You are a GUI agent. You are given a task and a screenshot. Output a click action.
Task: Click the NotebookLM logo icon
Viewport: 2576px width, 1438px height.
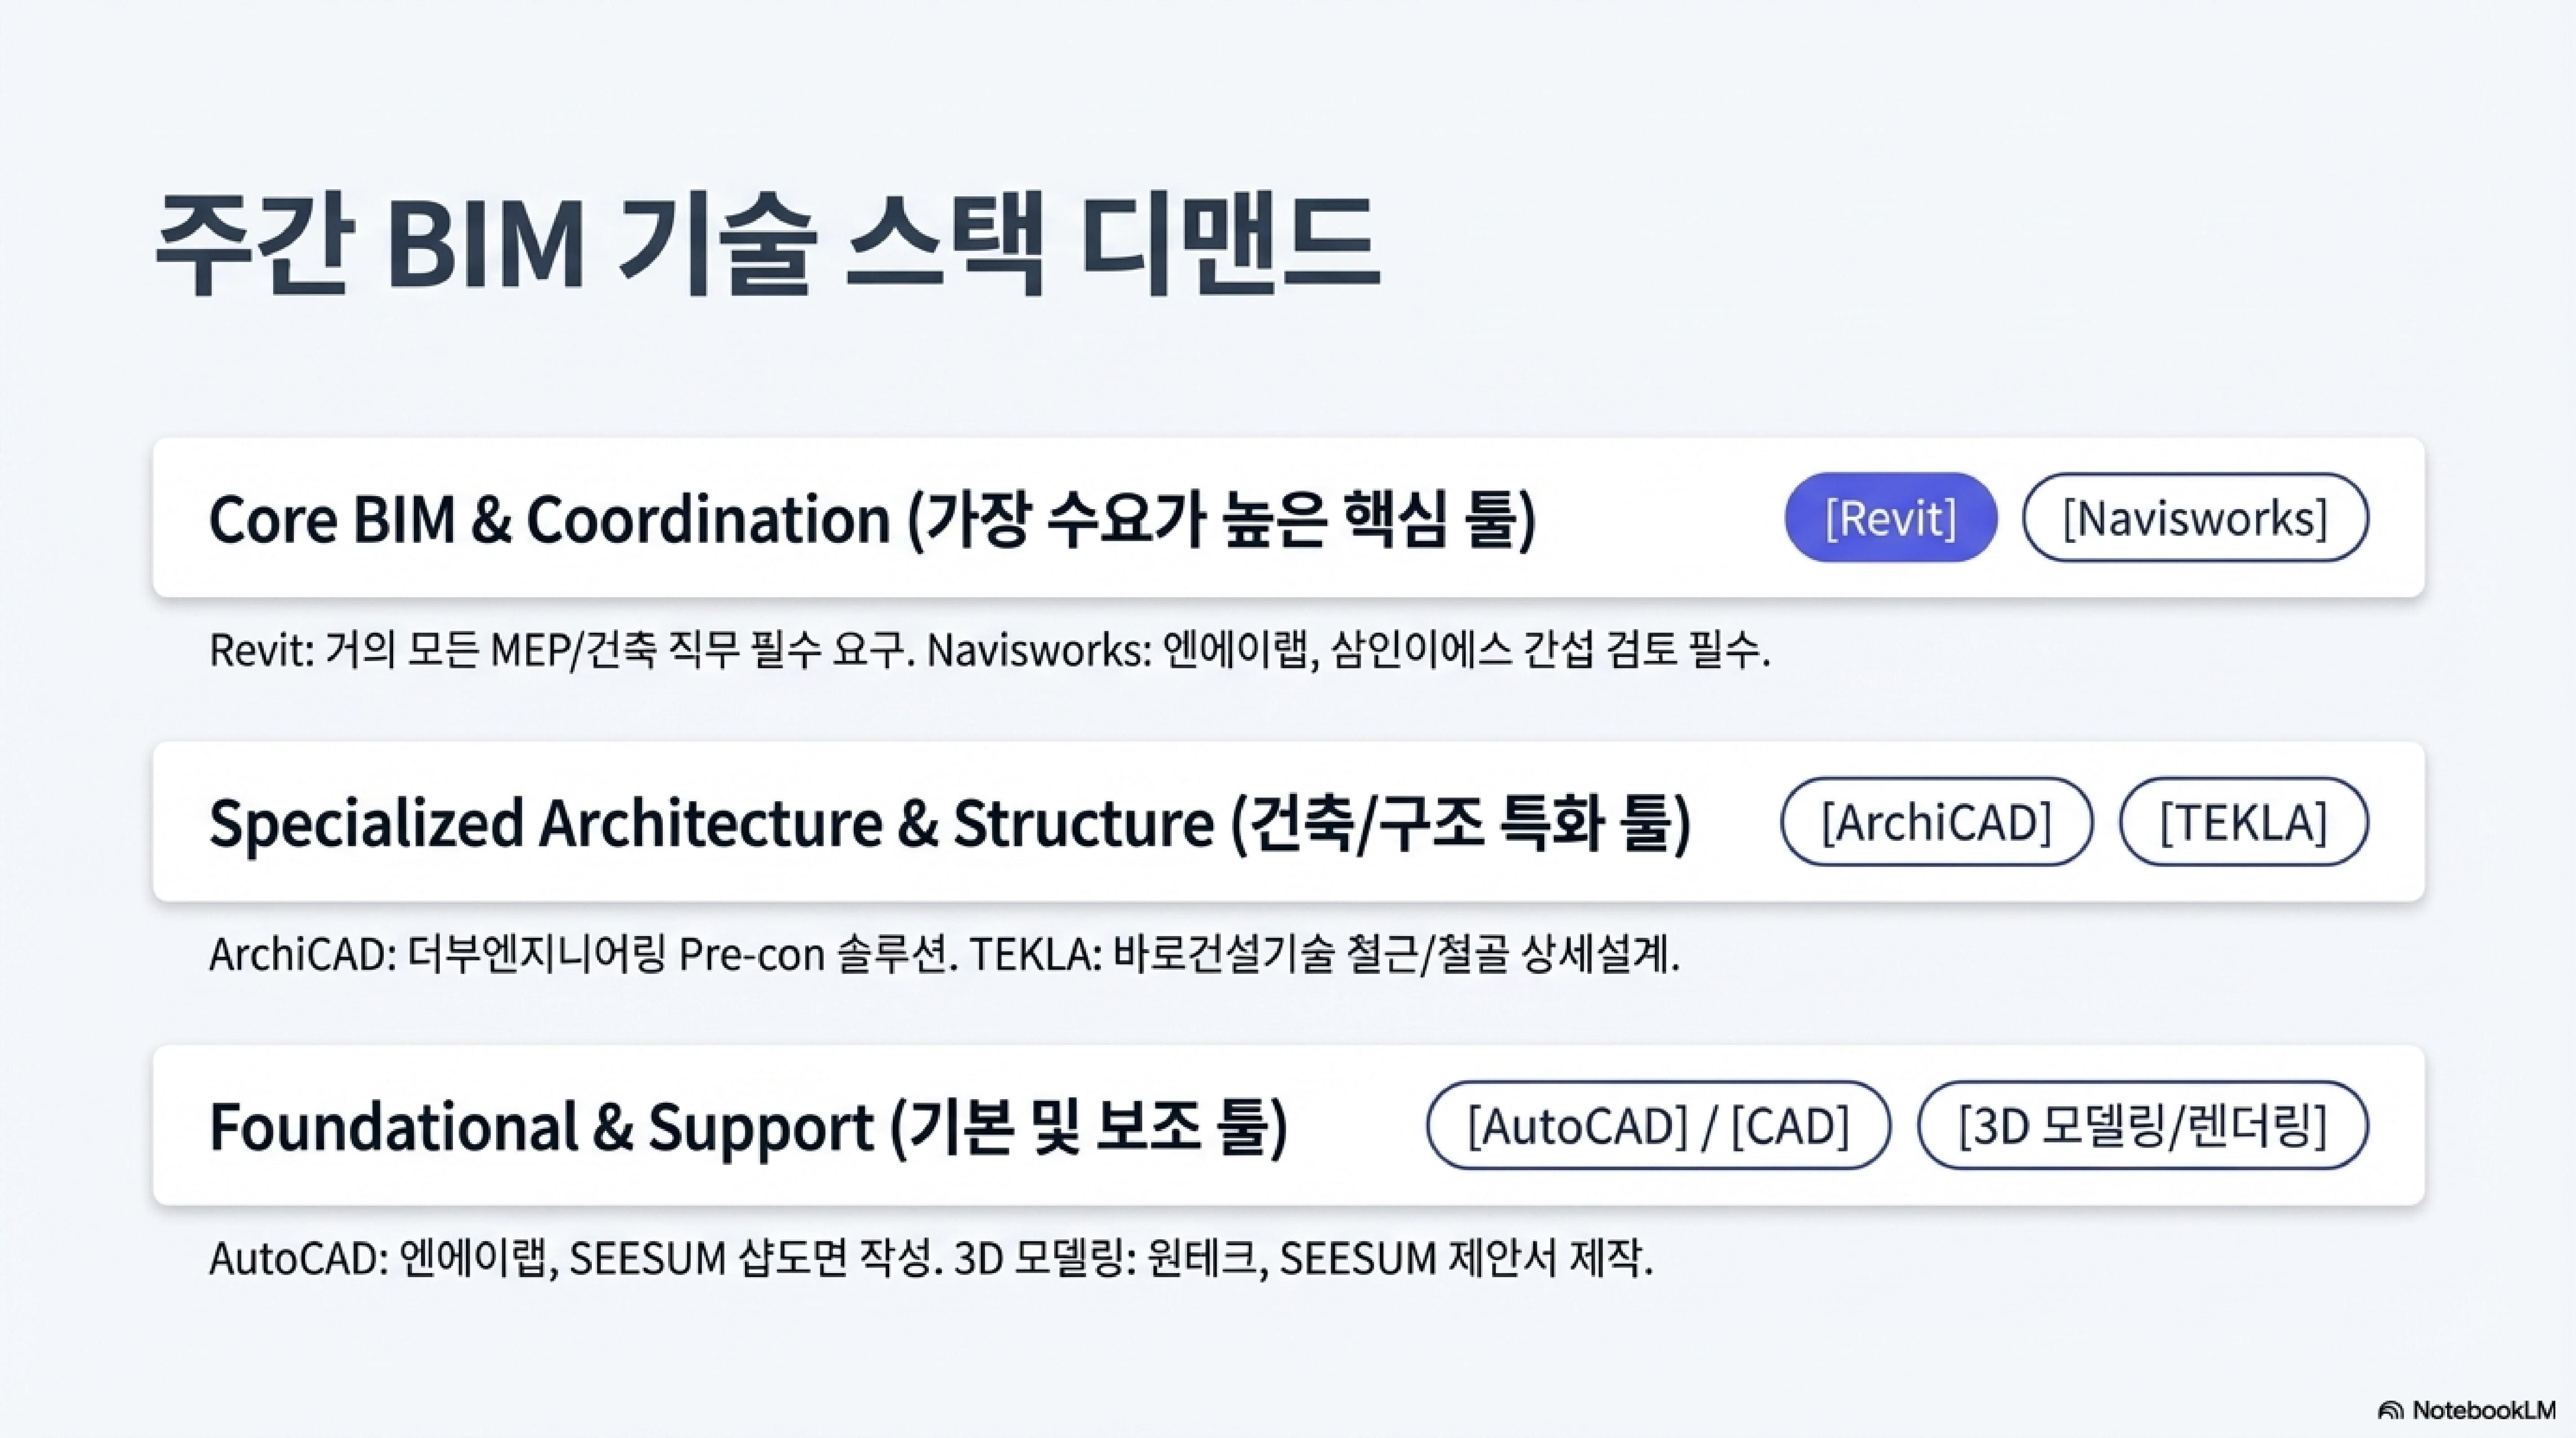[x=2391, y=1411]
